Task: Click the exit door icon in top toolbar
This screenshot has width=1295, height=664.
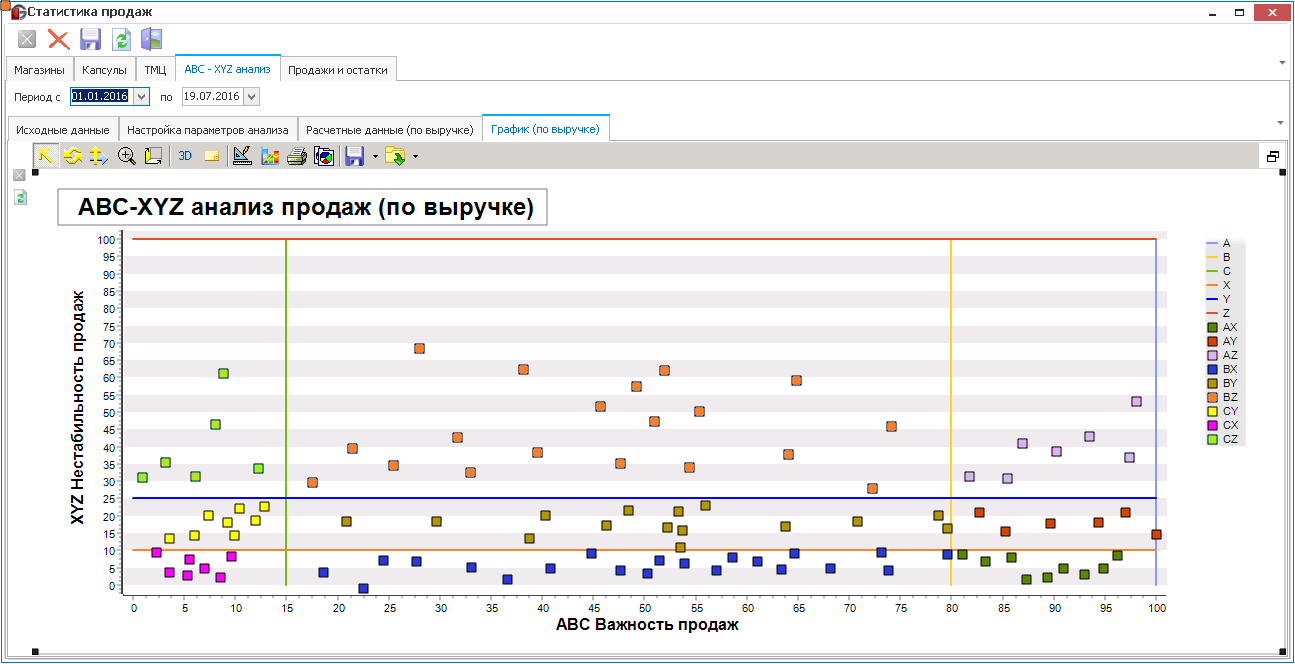Action: [x=152, y=40]
